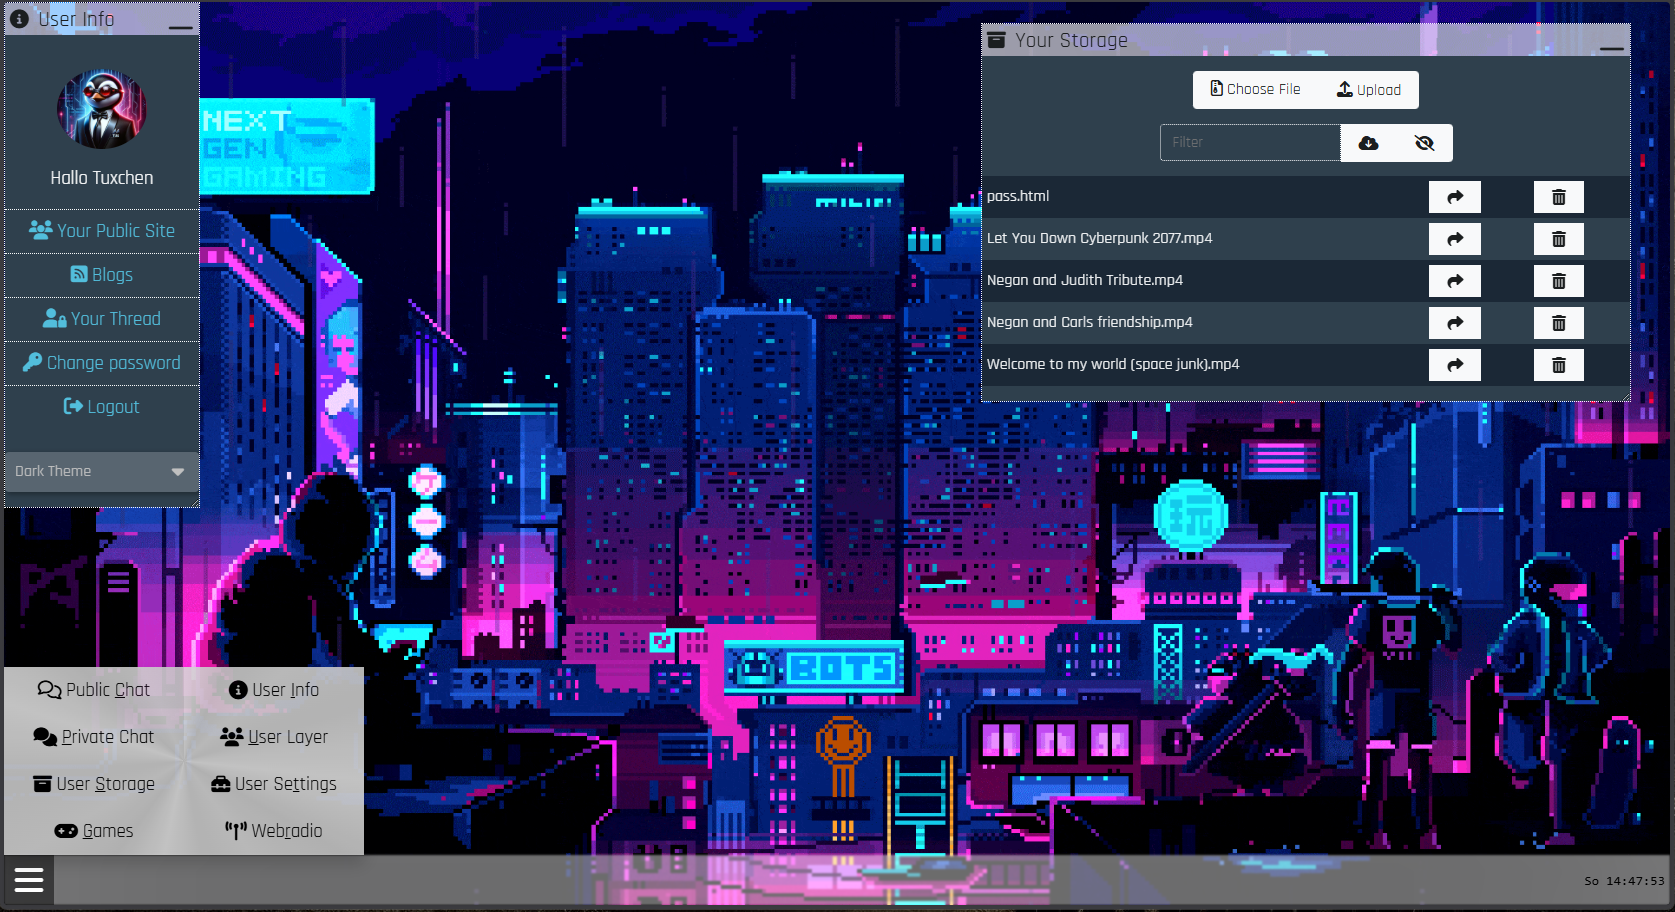Open Public Chat from the menu

(x=94, y=690)
